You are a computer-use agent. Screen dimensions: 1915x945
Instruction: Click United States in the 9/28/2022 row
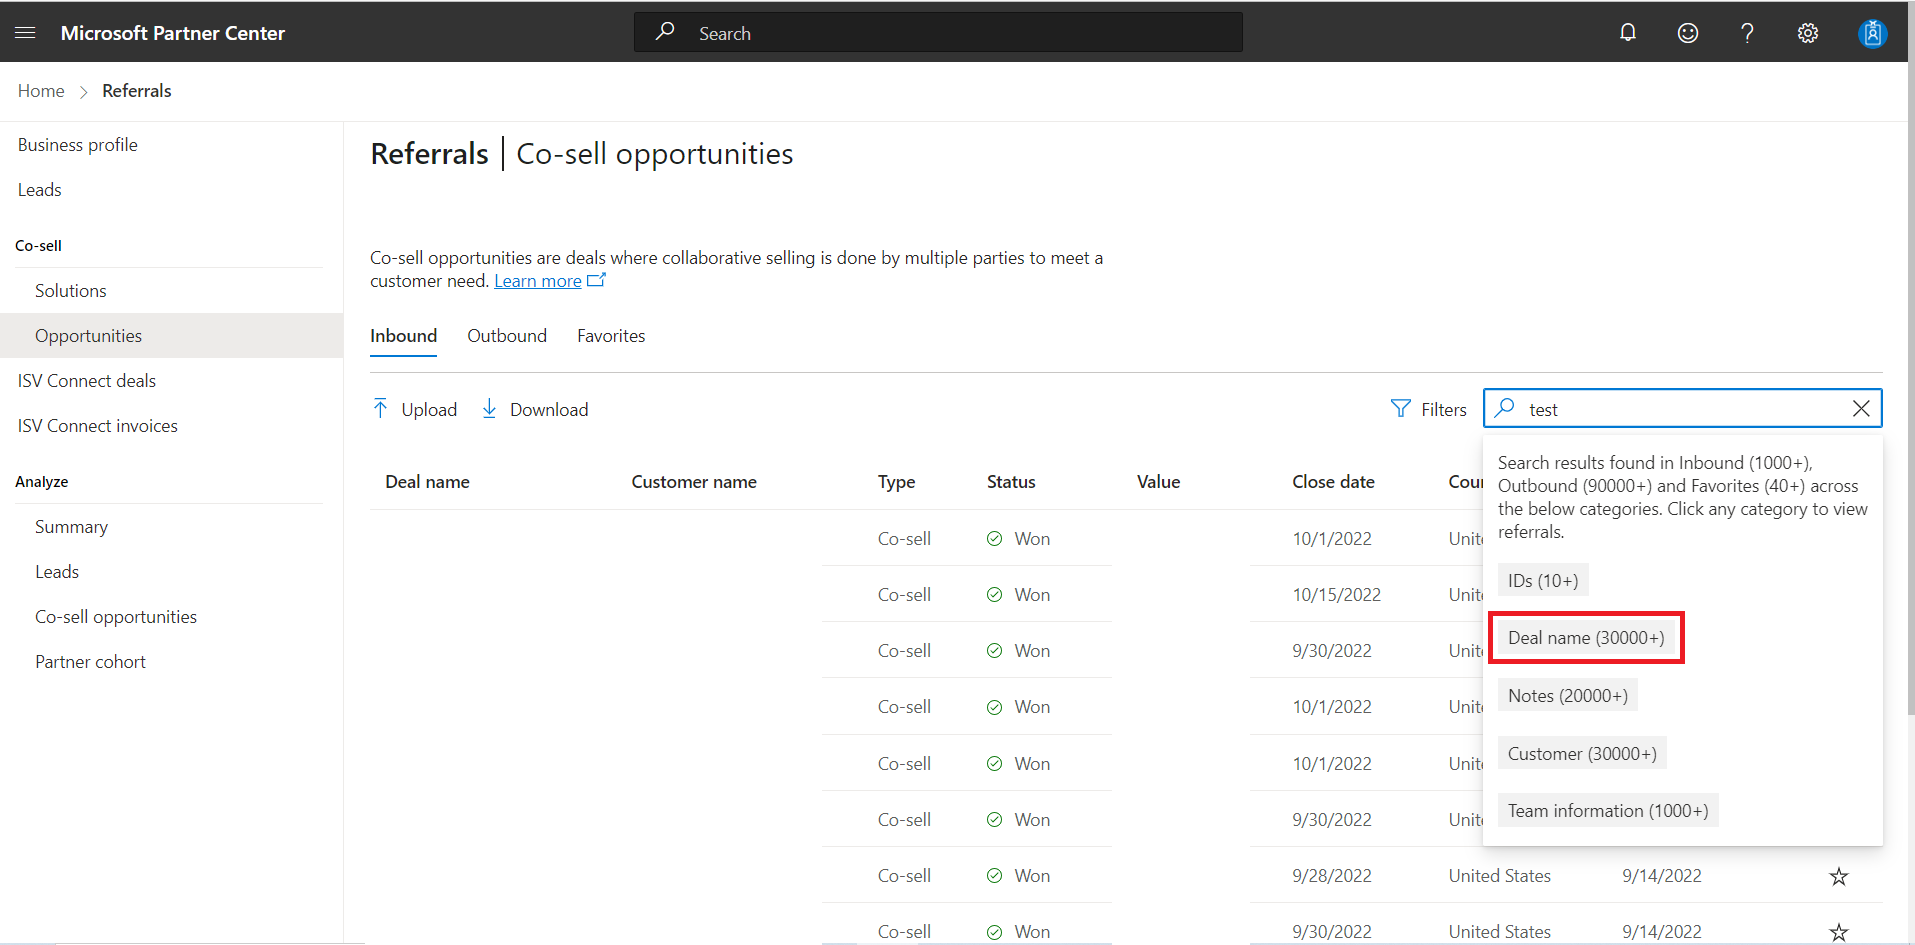point(1500,876)
